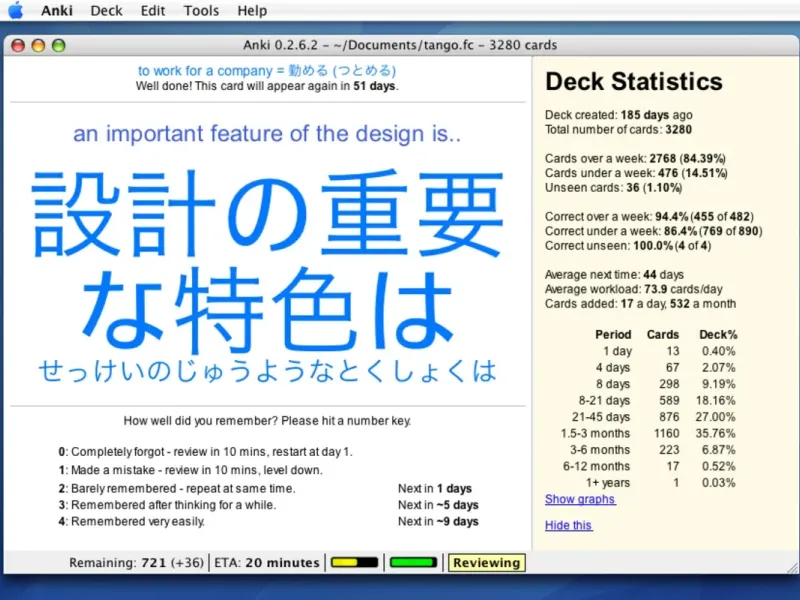Click the yellow Reviewing status indicator

pos(486,563)
